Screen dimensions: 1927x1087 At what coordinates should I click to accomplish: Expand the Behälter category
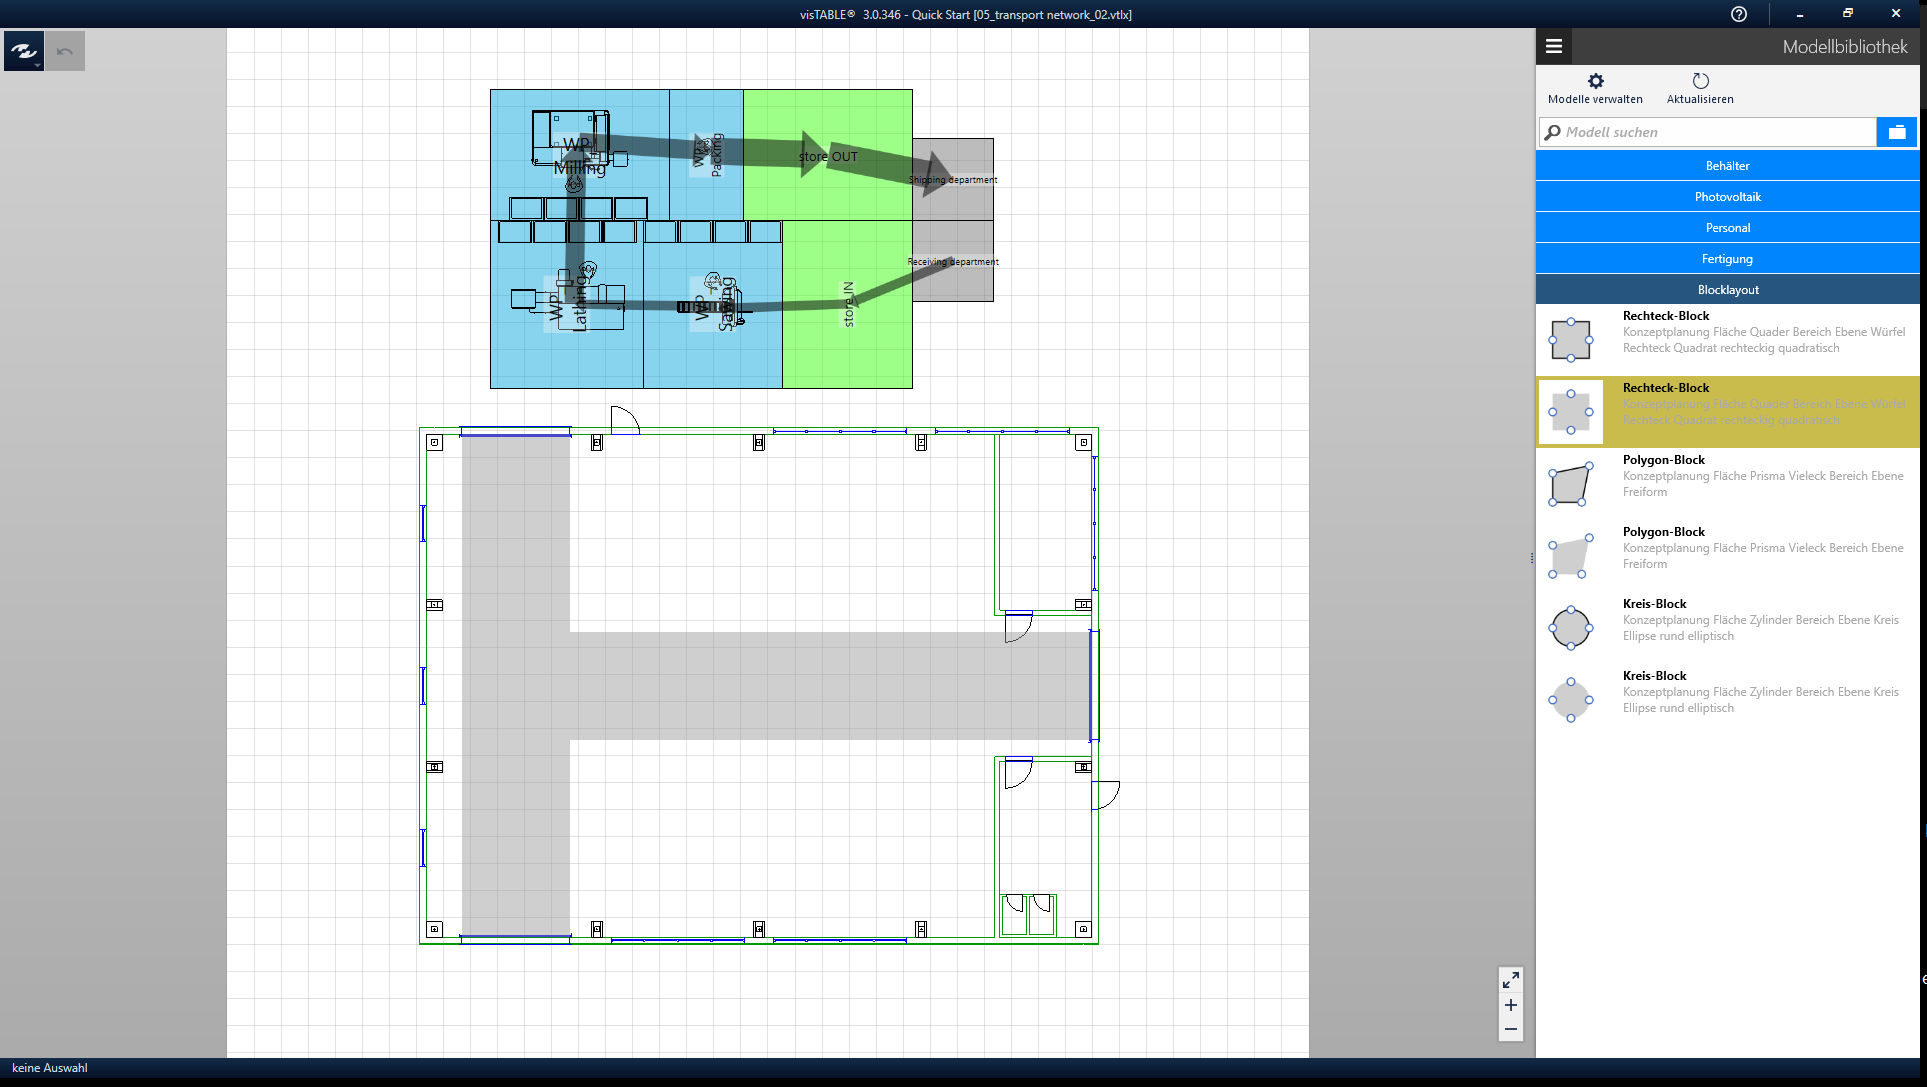click(1727, 166)
